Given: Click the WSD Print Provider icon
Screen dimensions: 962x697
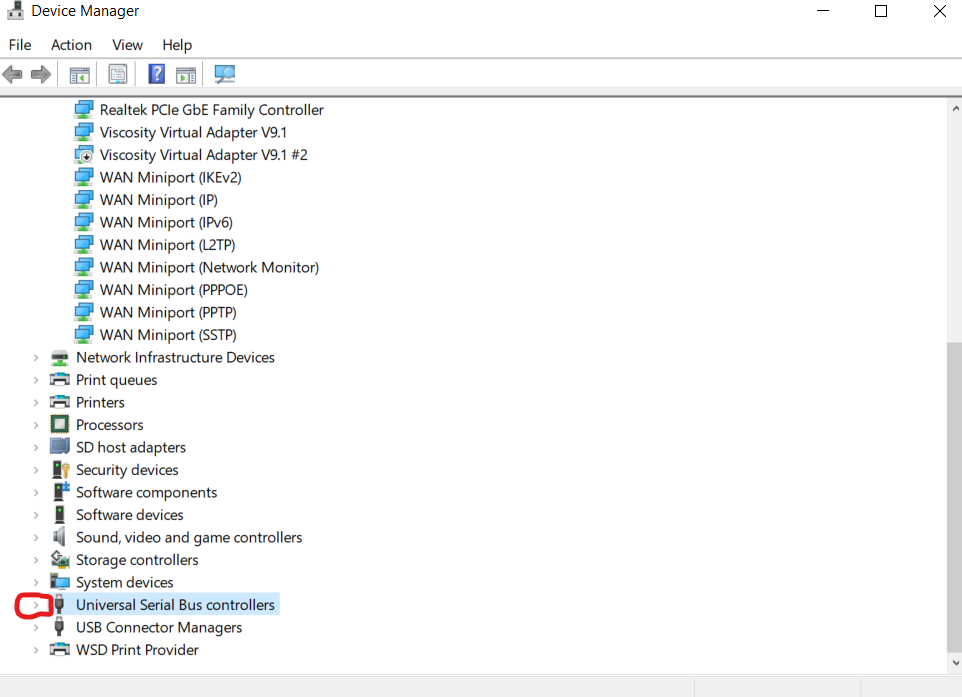Looking at the screenshot, I should pos(60,649).
